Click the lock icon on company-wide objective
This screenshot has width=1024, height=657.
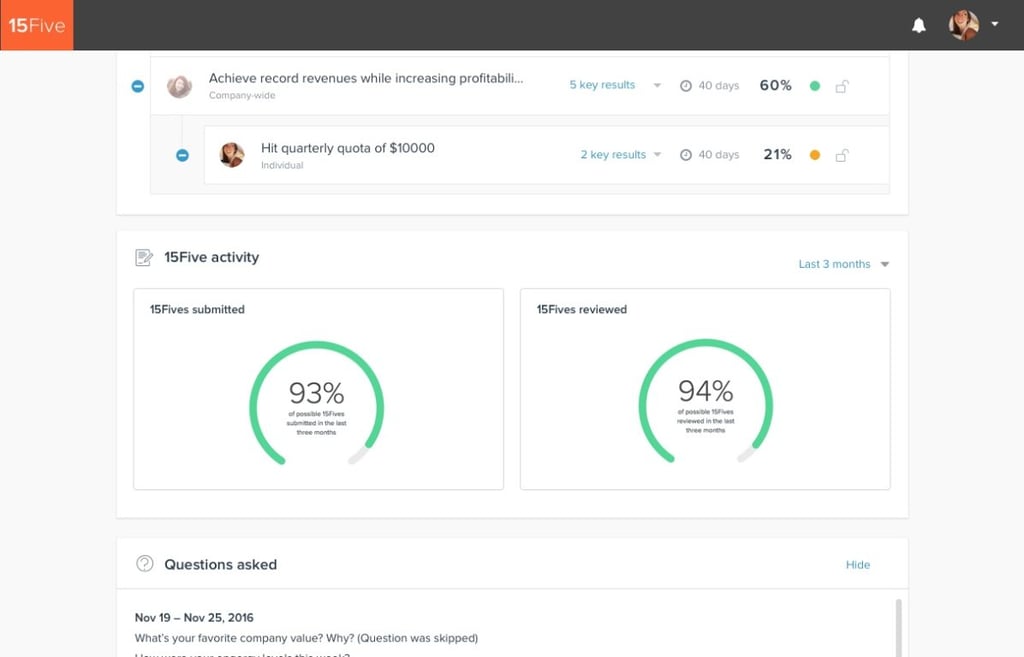[841, 86]
